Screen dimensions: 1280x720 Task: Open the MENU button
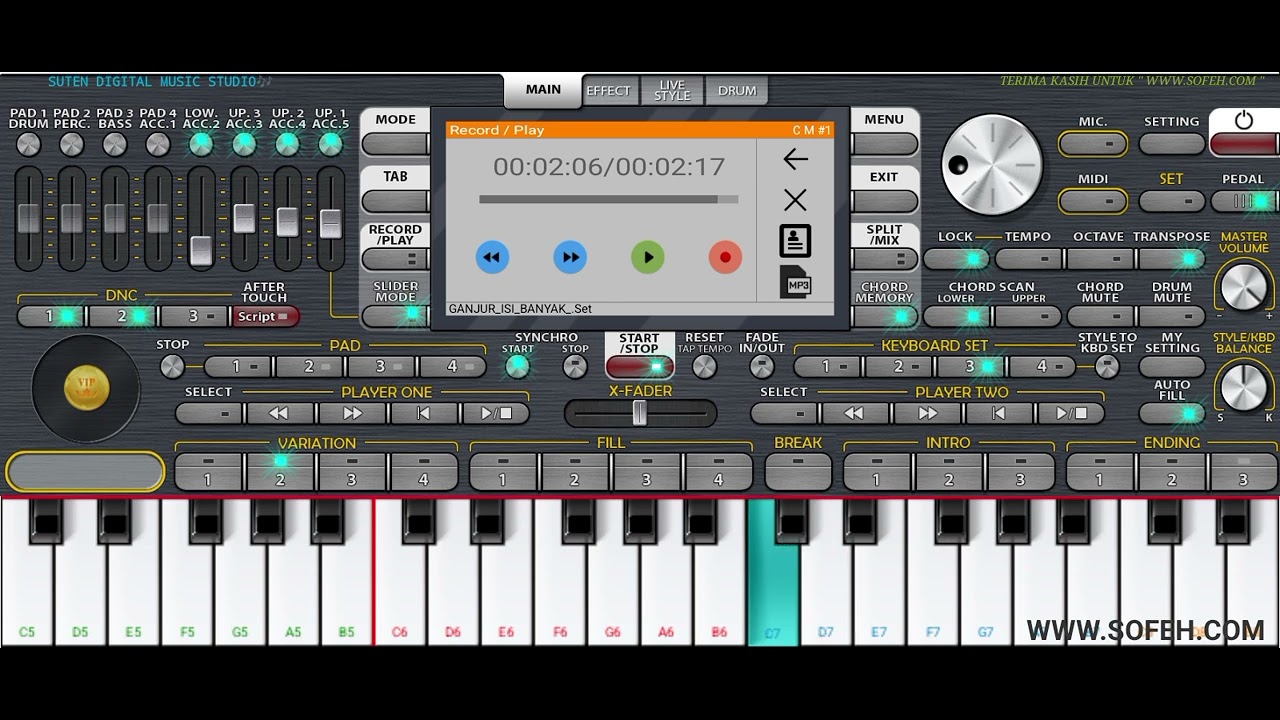tap(884, 144)
